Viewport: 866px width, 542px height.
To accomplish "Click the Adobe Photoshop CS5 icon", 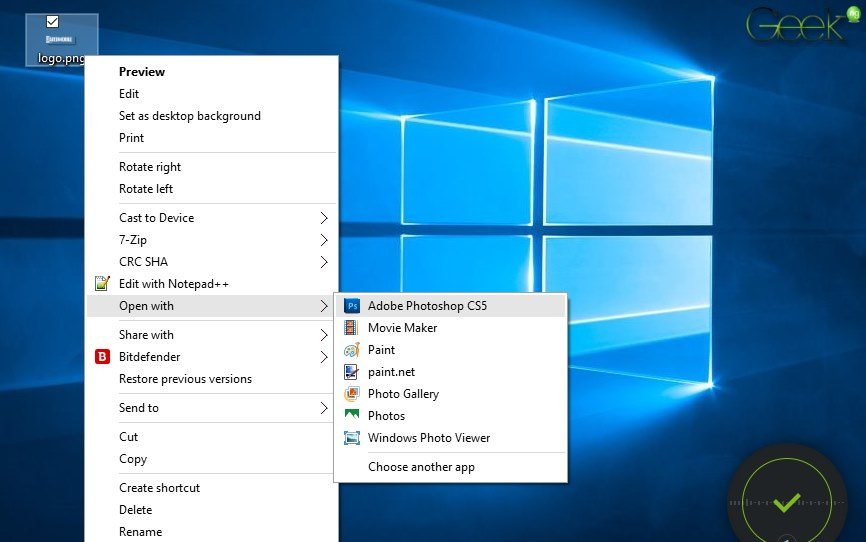I will pyautogui.click(x=352, y=306).
